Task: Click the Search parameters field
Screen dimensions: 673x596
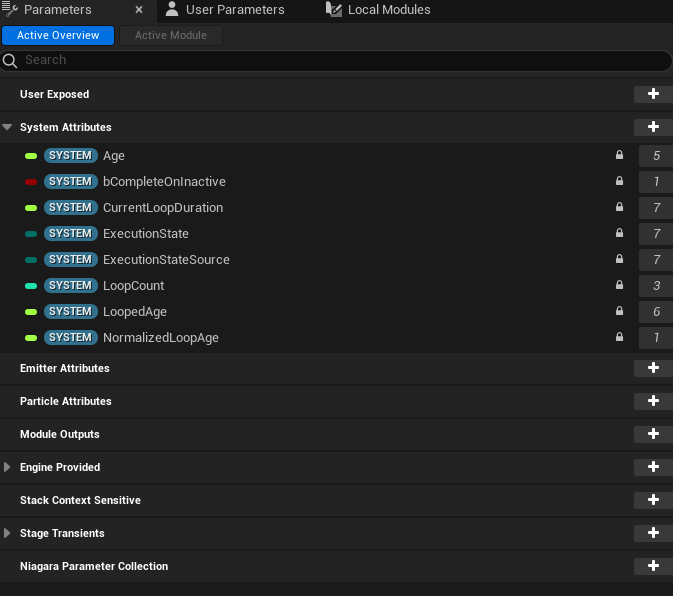Action: (336, 60)
